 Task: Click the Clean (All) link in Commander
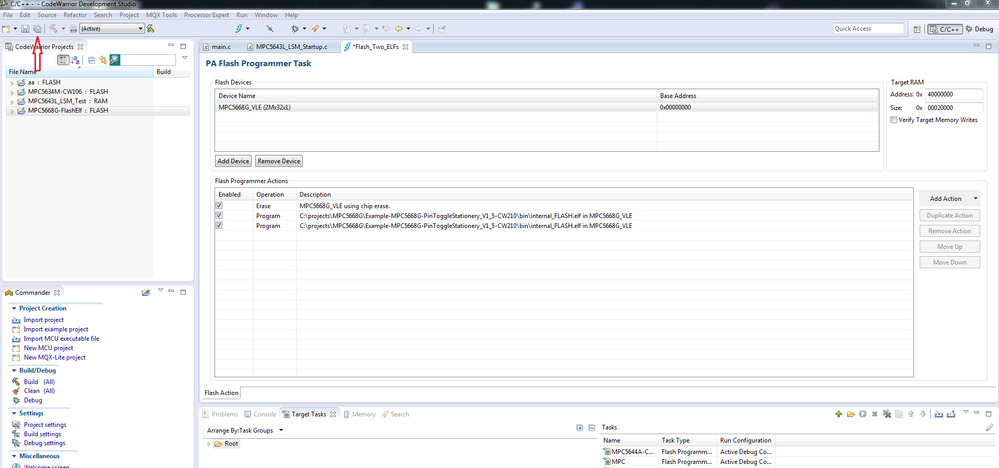click(x=39, y=391)
